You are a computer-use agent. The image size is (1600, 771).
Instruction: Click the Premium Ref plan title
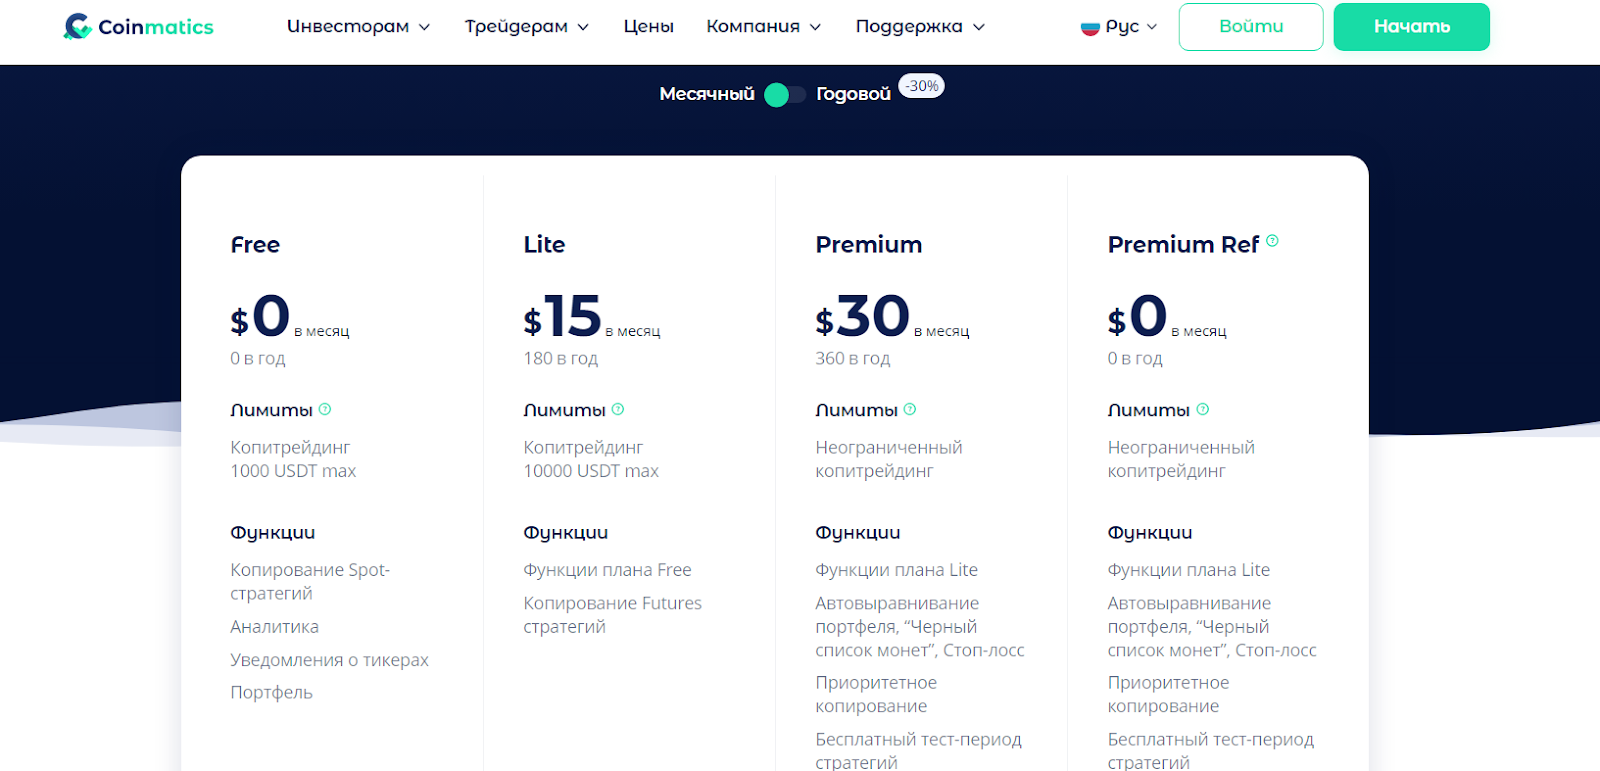(x=1183, y=245)
